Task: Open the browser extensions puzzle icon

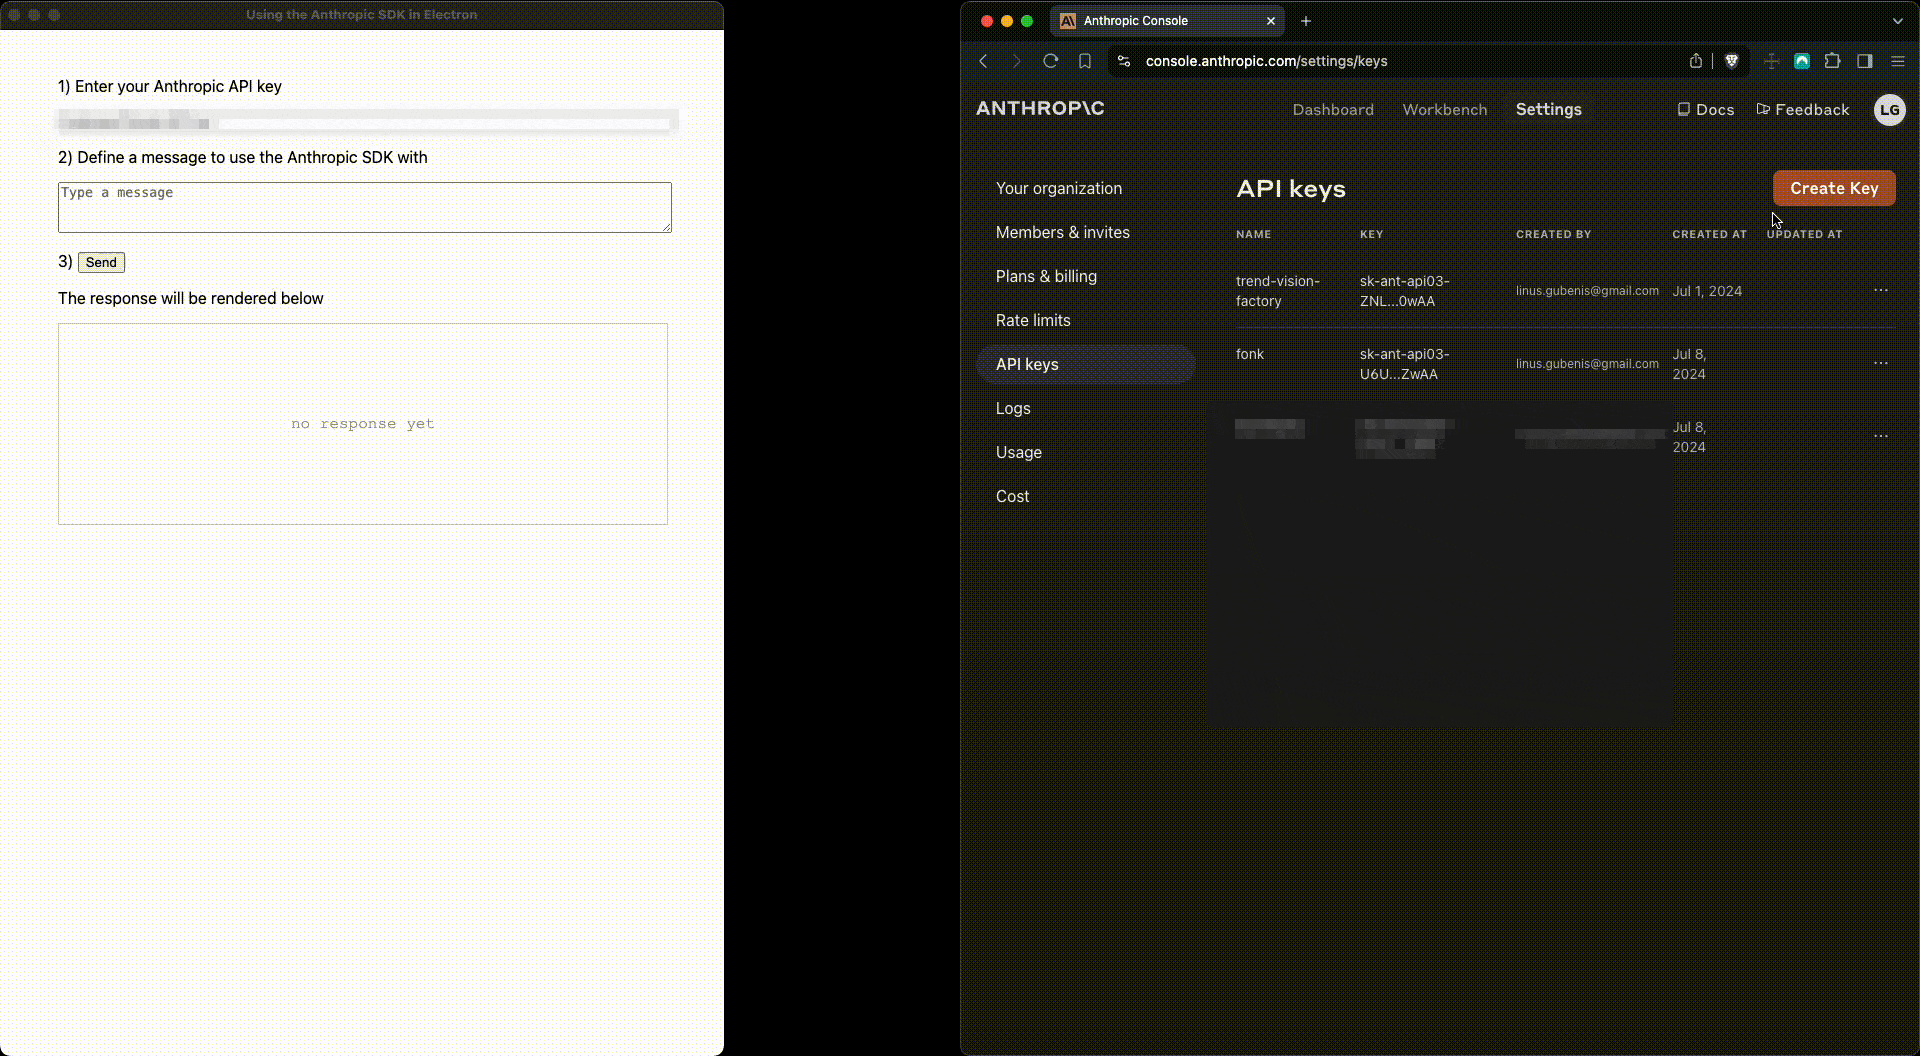Action: (x=1832, y=61)
